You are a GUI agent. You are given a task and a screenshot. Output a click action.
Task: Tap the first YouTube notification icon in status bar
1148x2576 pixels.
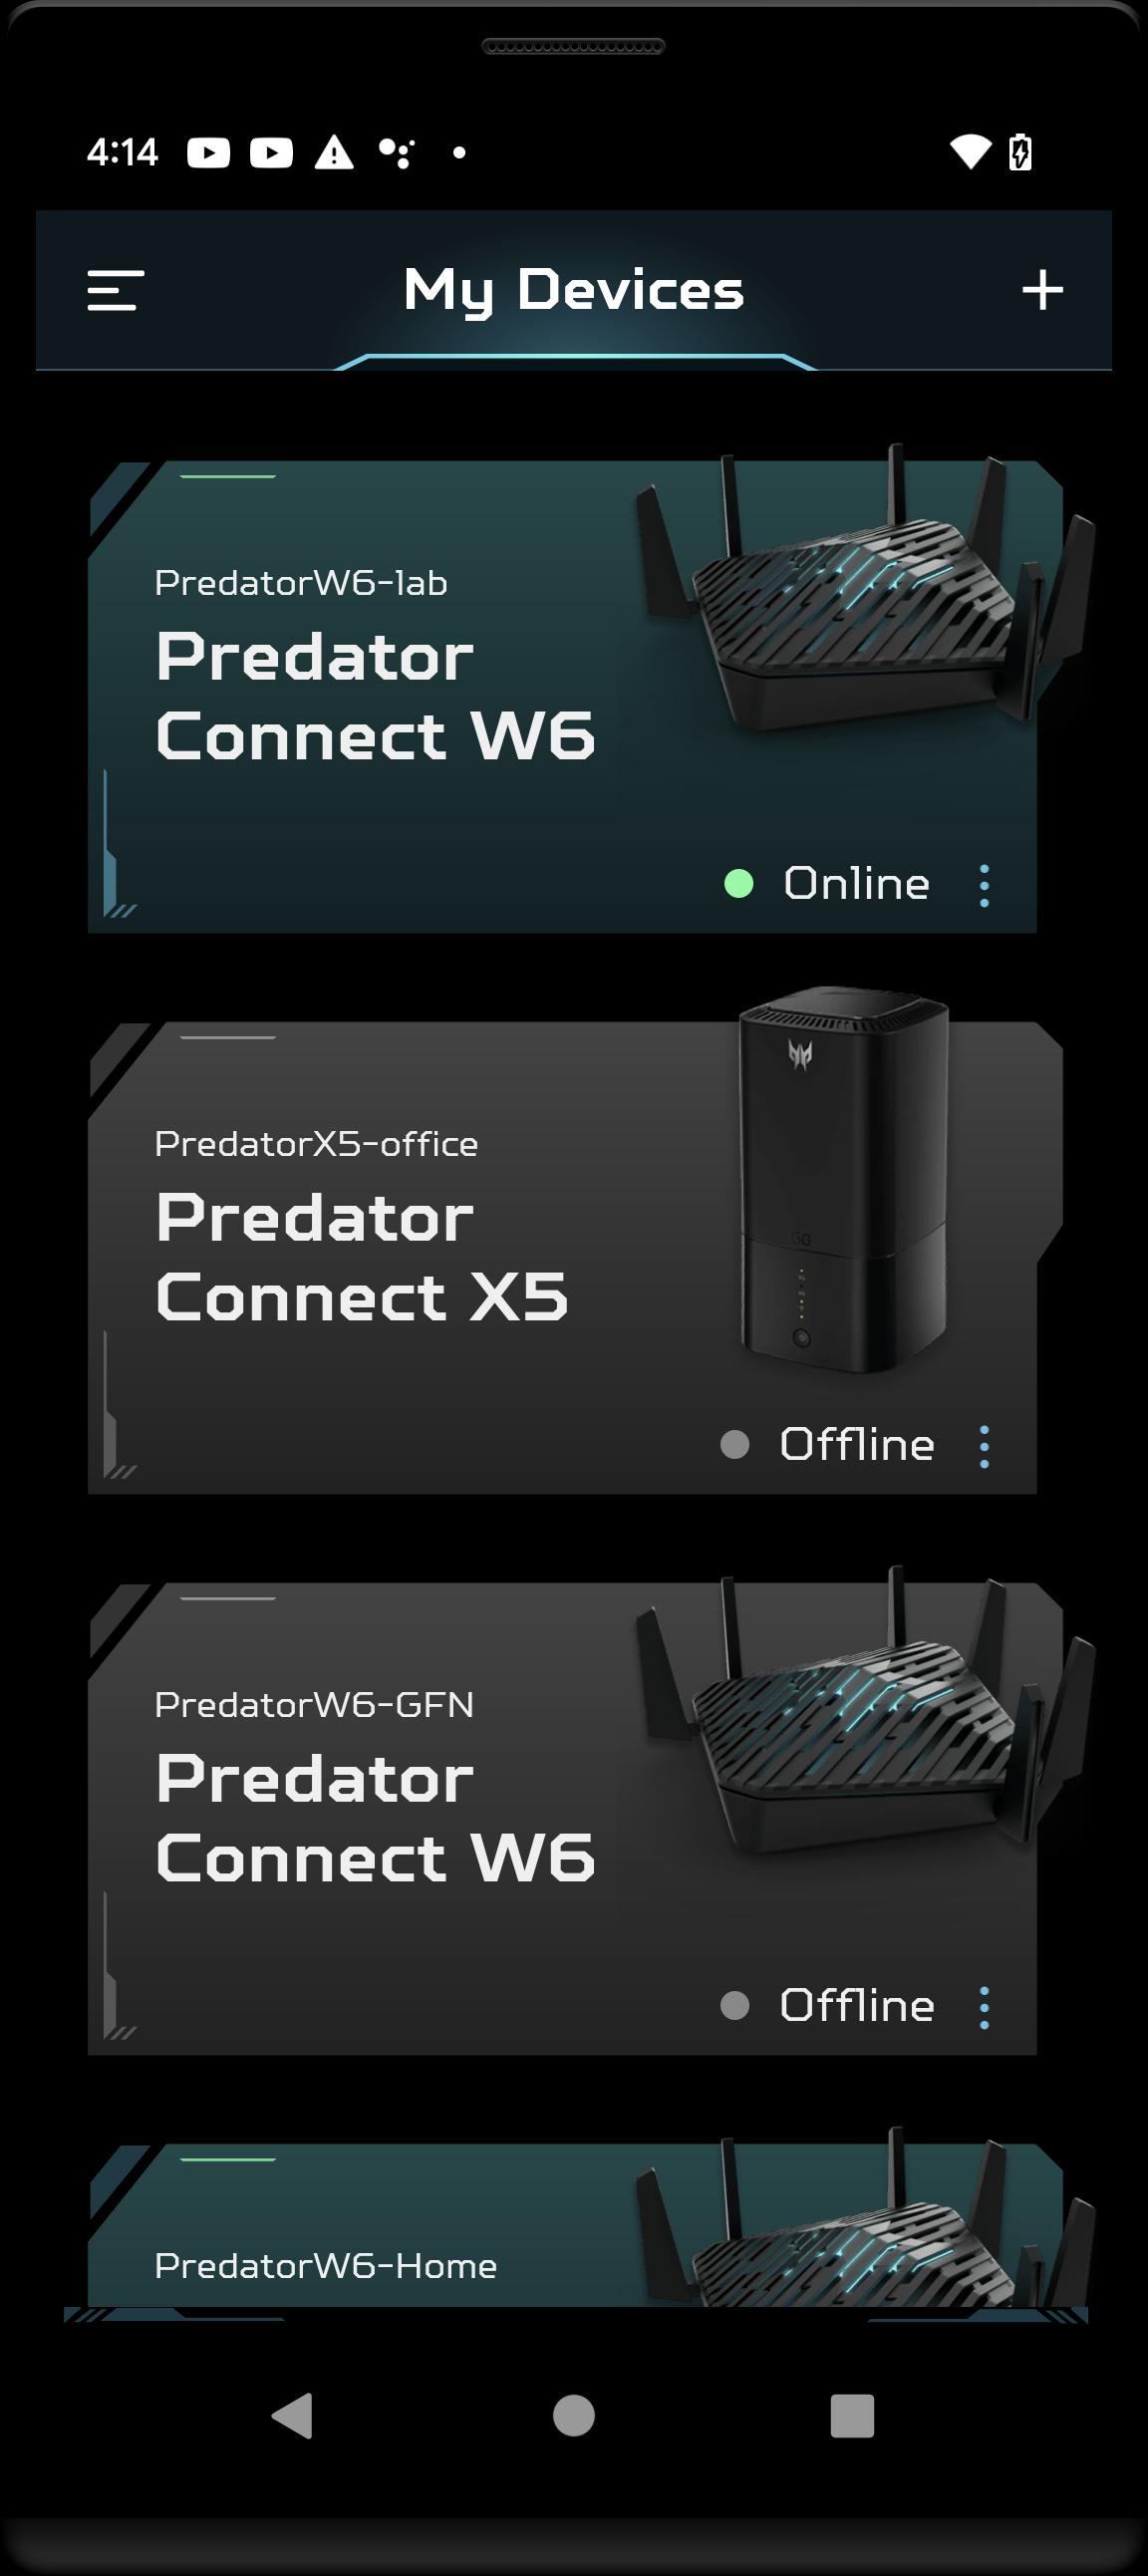click(209, 153)
